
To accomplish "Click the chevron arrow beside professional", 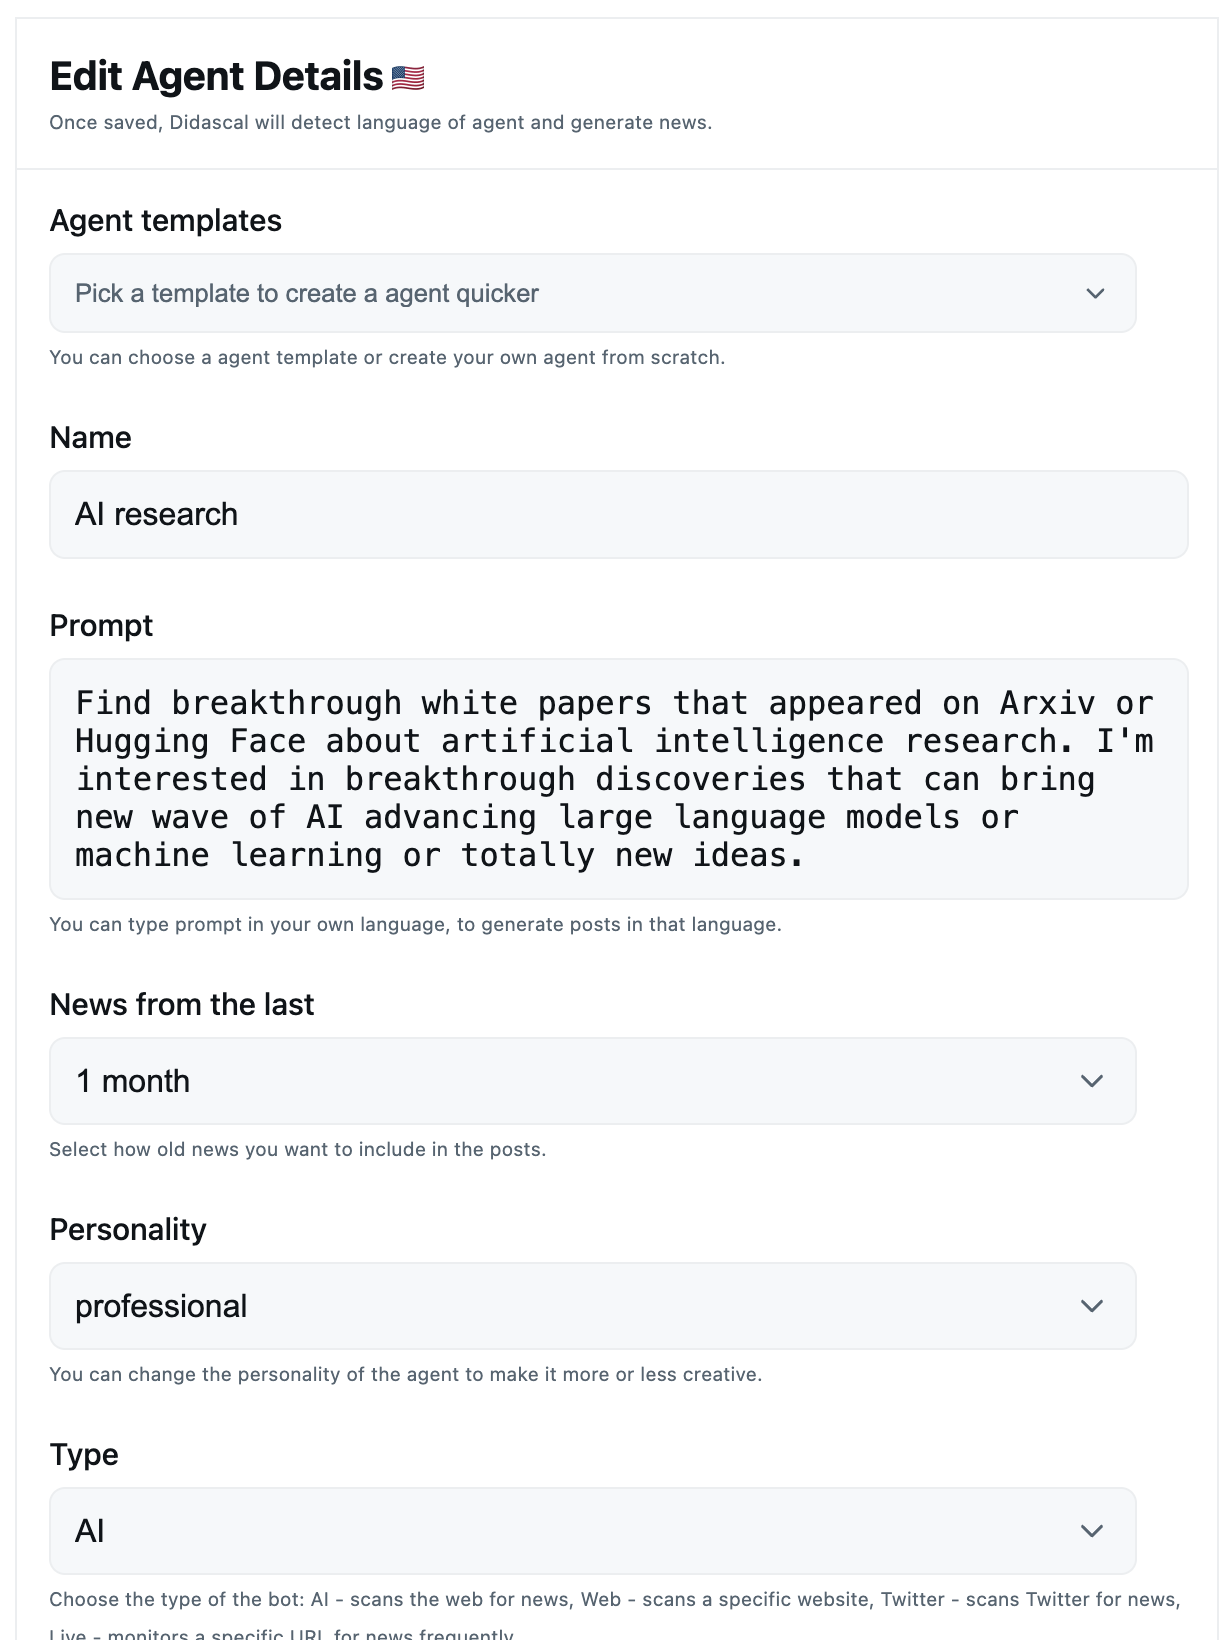I will tap(1092, 1306).
